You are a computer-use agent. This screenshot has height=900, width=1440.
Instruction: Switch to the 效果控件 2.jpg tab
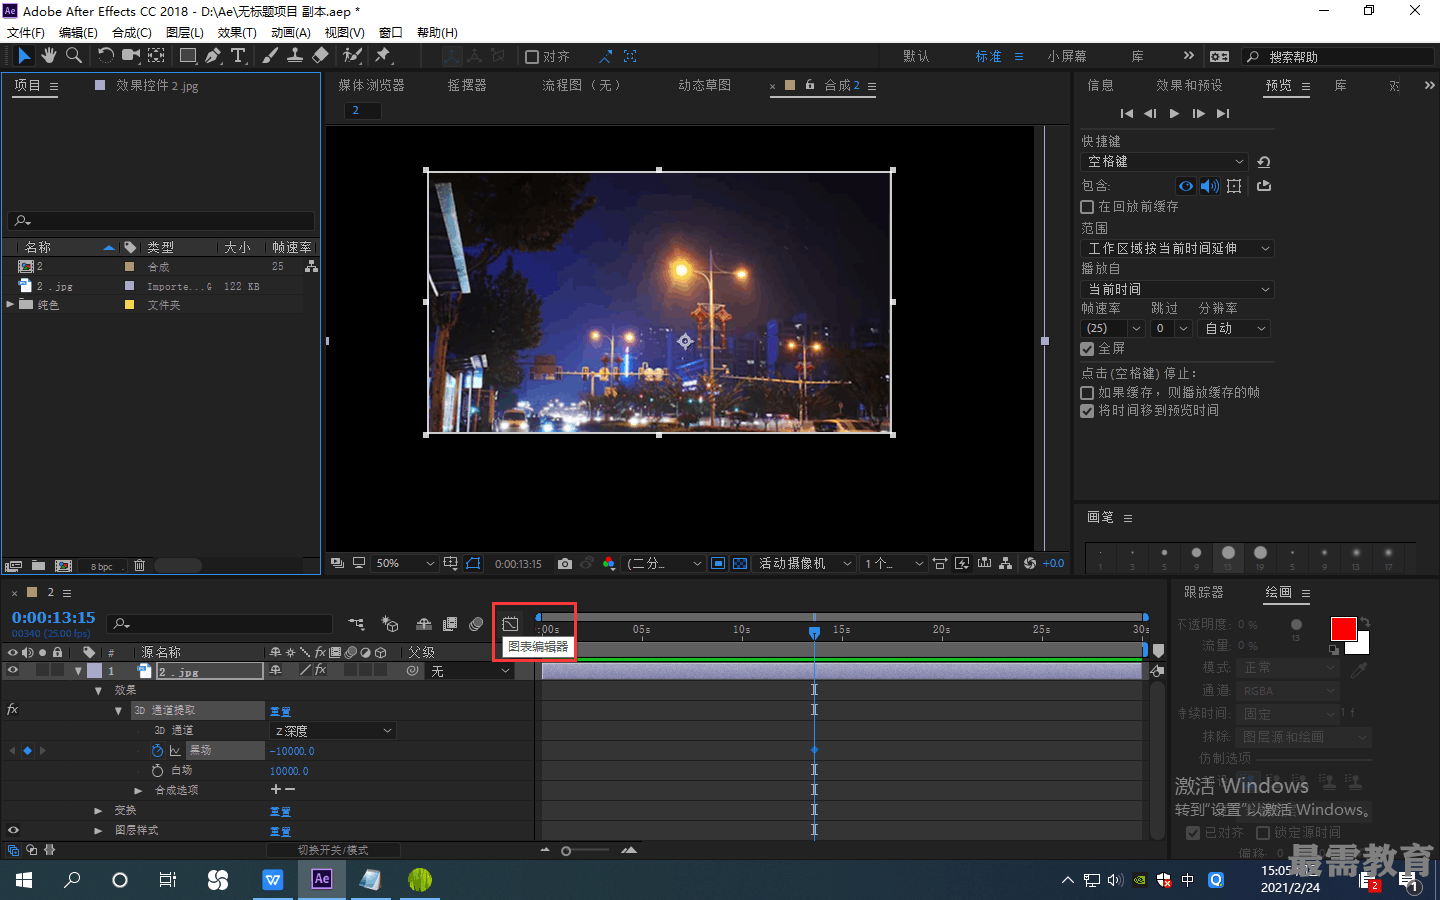157,86
